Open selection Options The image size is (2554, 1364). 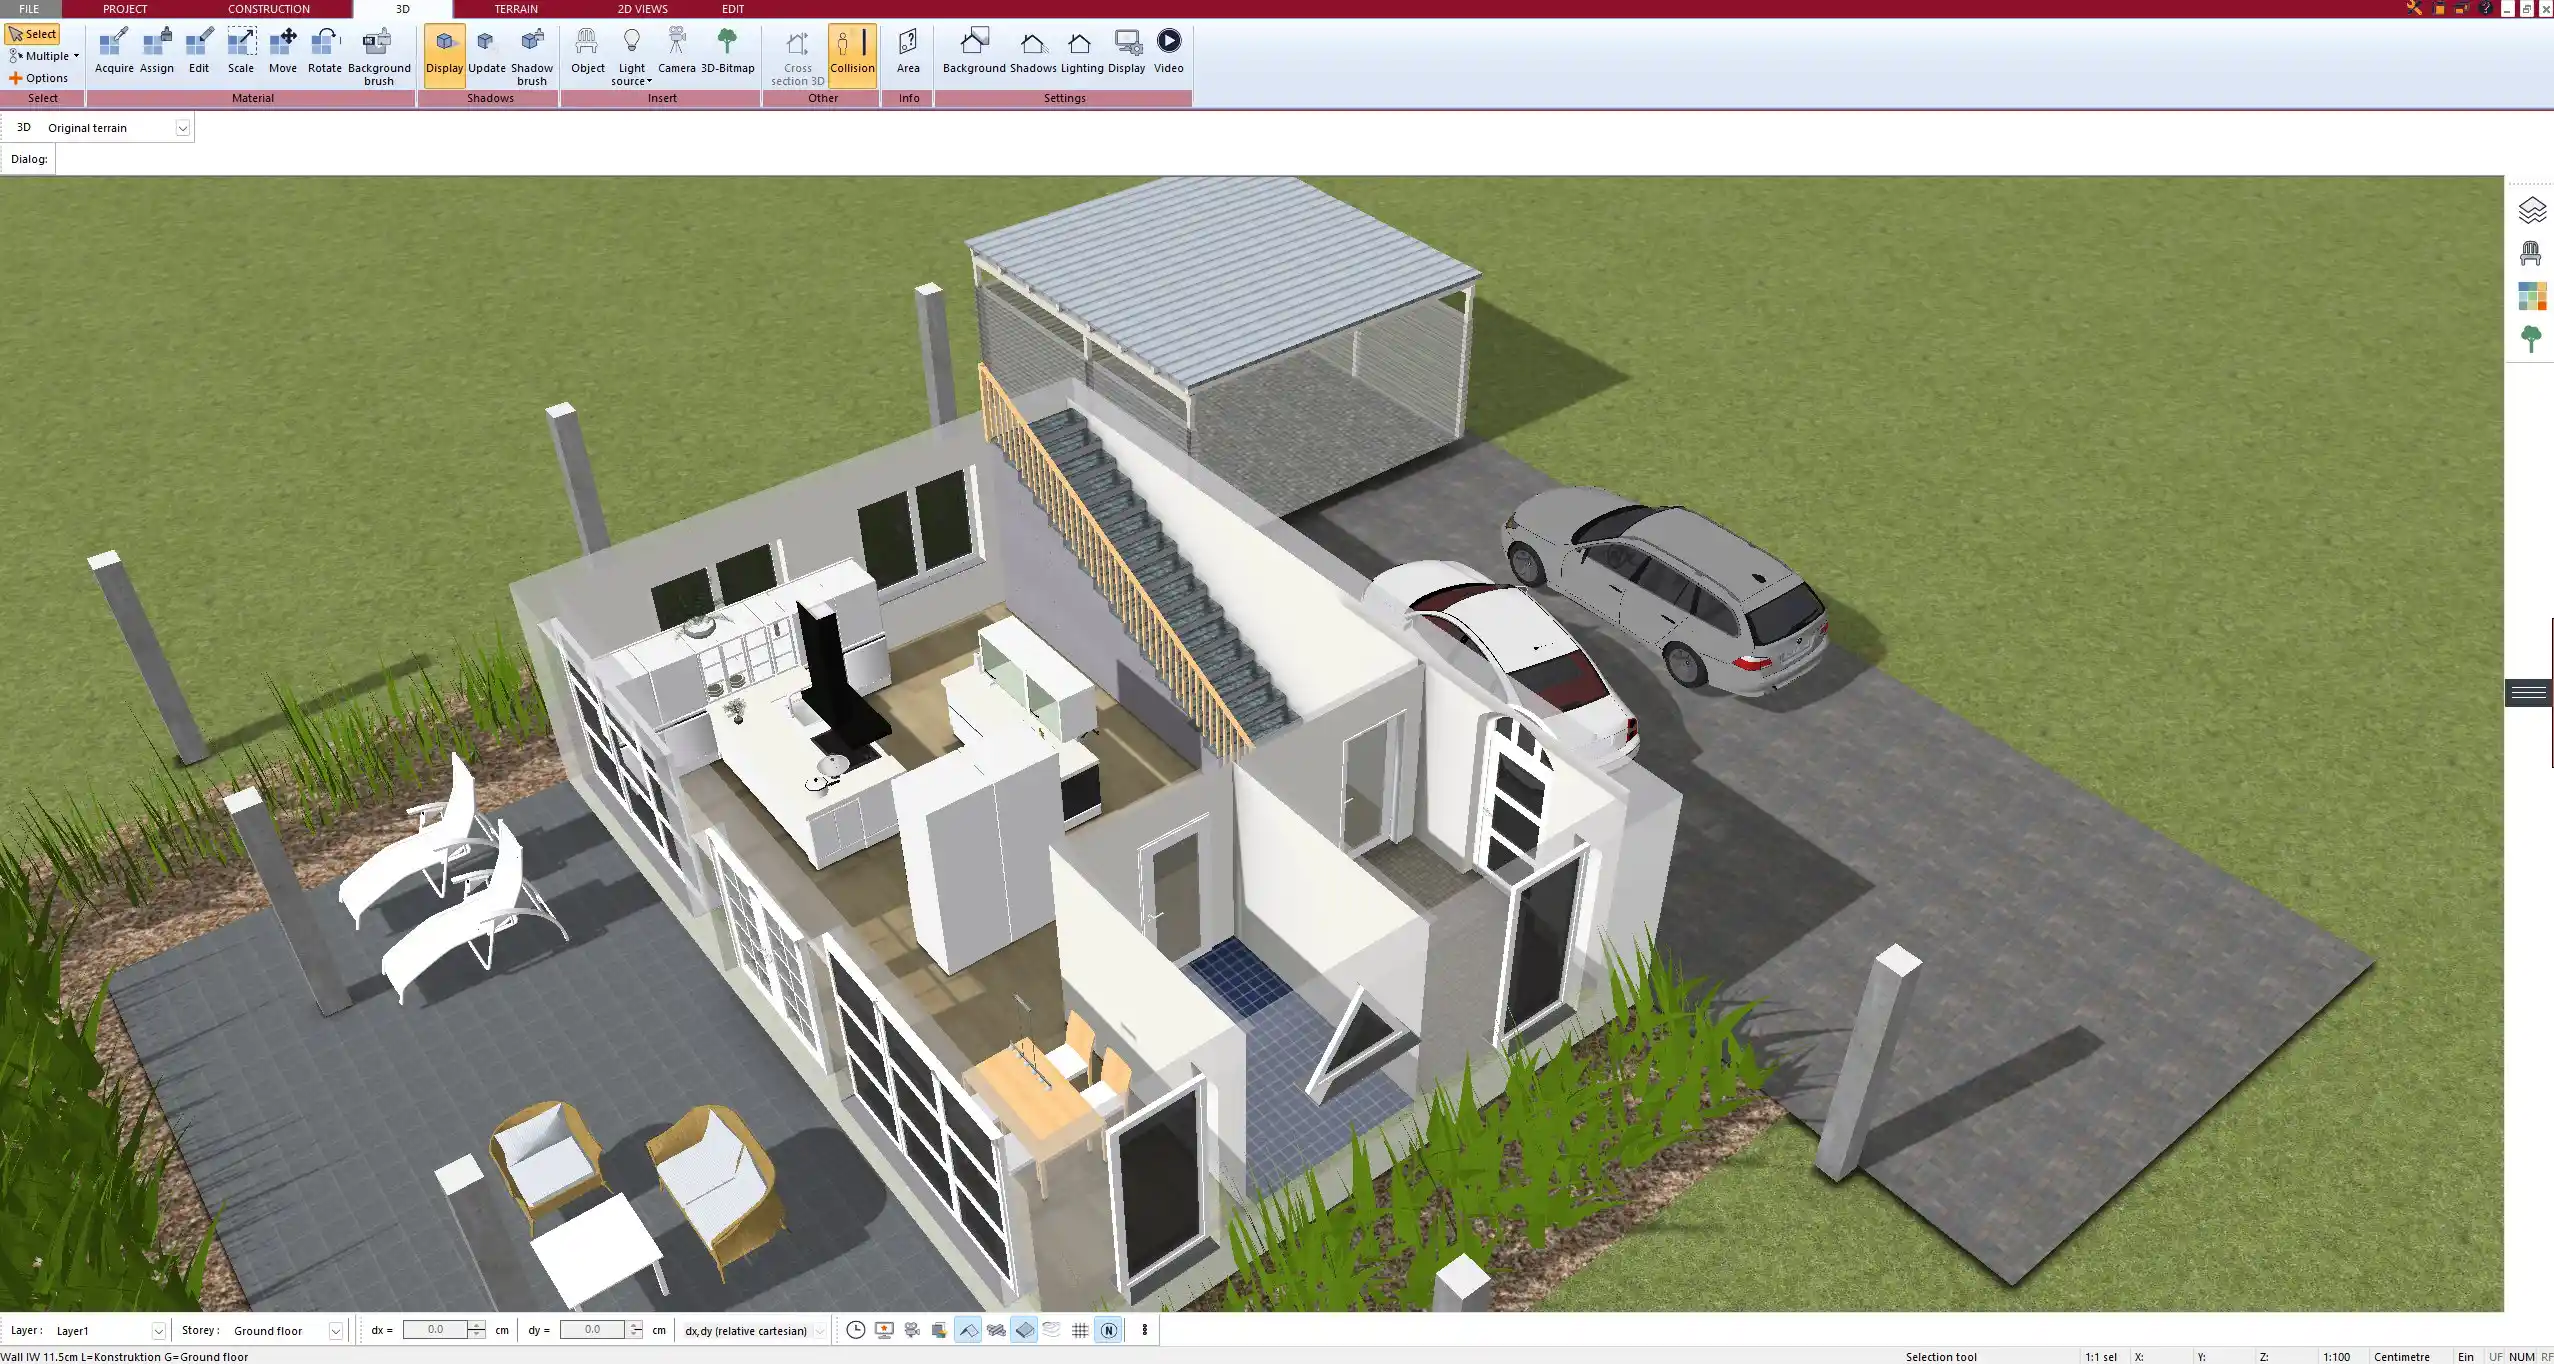tap(39, 78)
